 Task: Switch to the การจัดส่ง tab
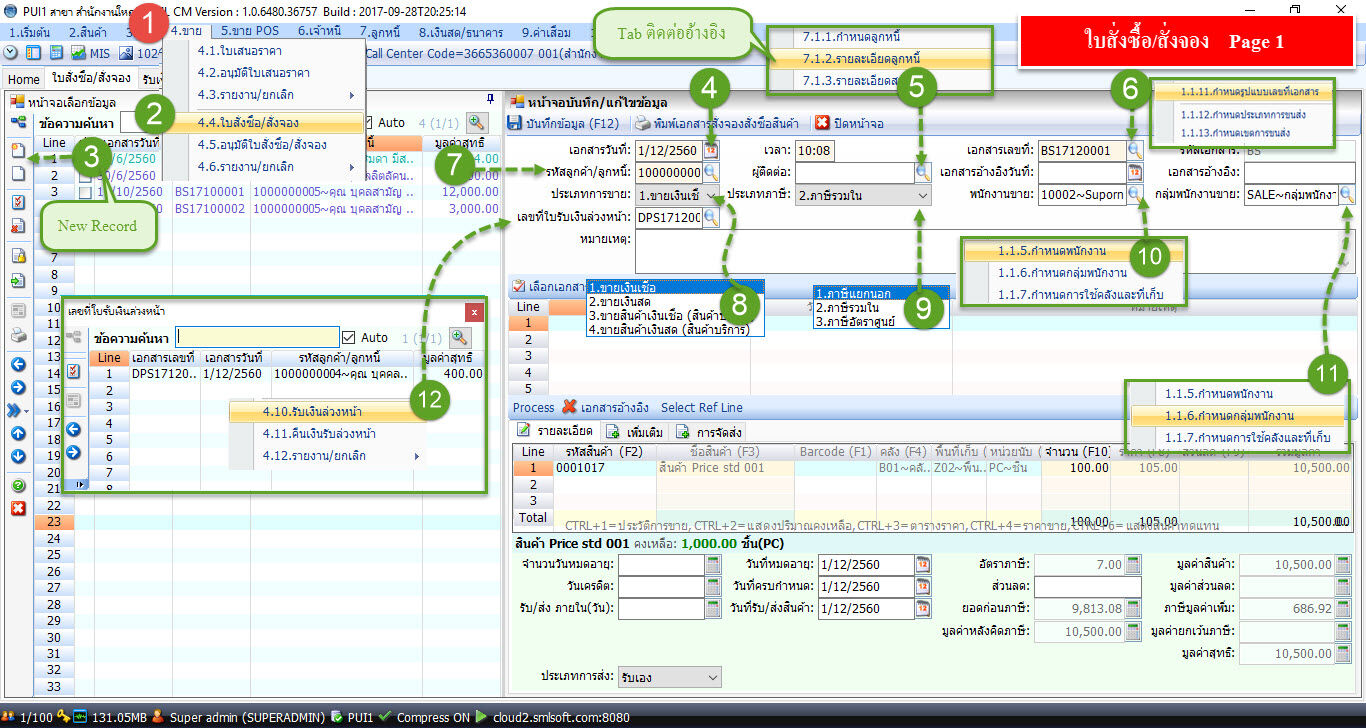[x=709, y=432]
